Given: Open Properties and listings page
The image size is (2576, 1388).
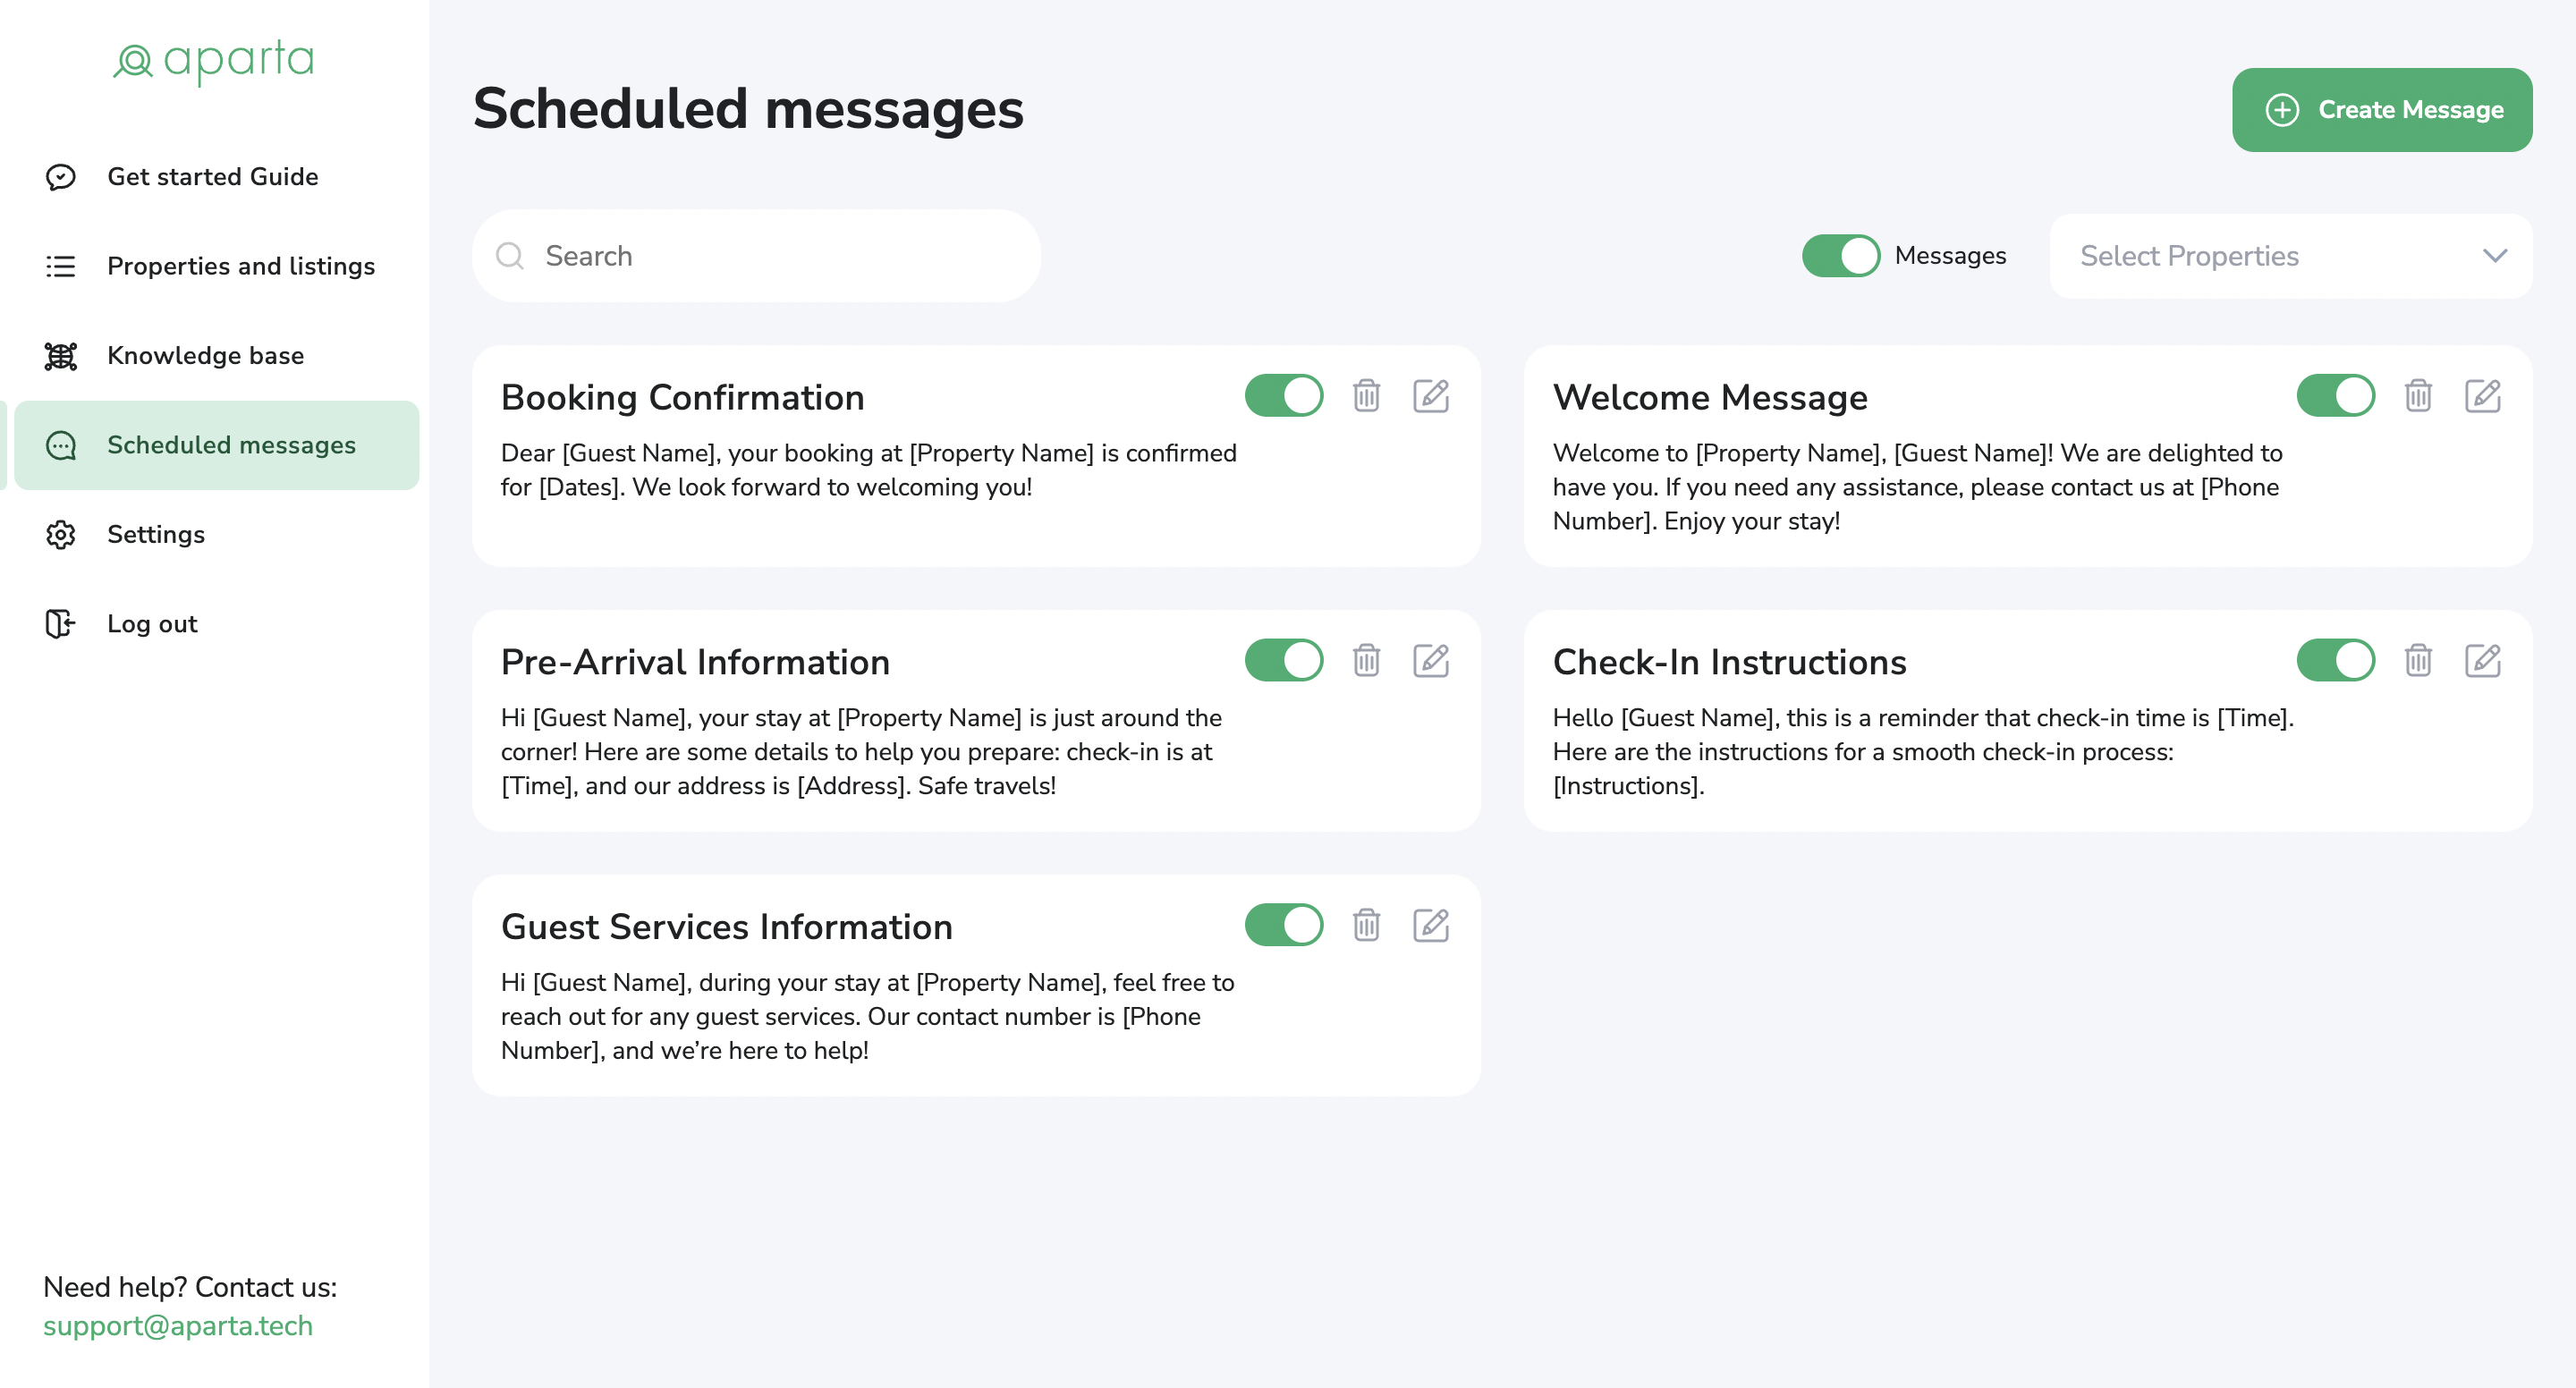Looking at the screenshot, I should tap(240, 266).
